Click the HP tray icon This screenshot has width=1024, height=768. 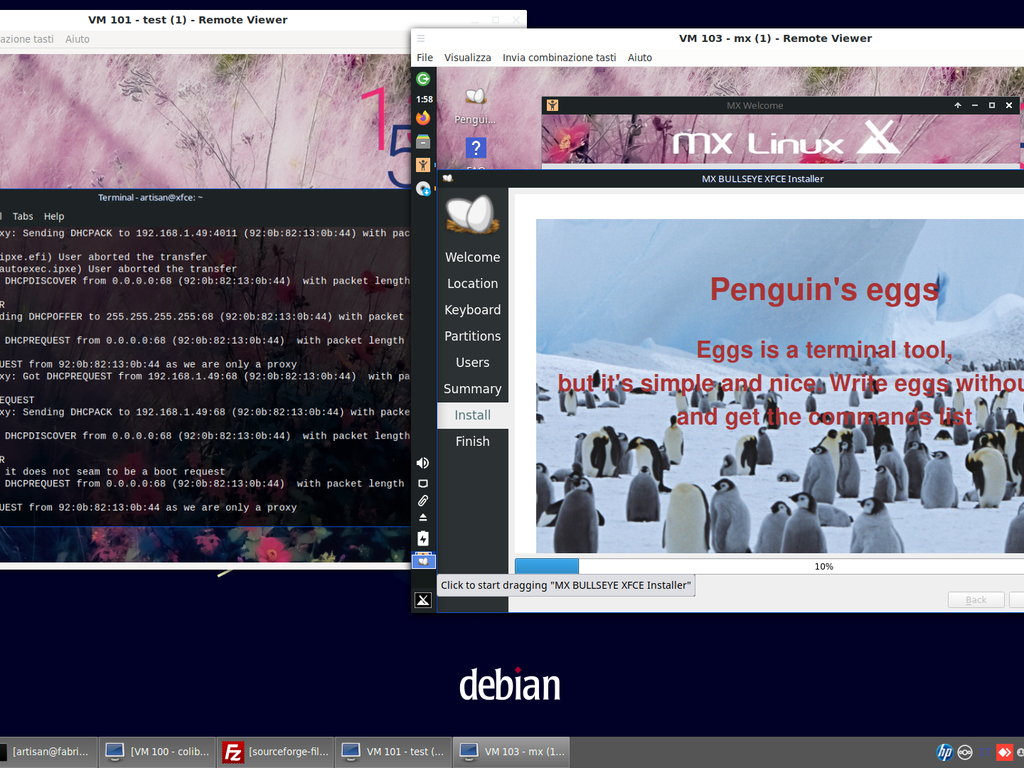coord(944,752)
